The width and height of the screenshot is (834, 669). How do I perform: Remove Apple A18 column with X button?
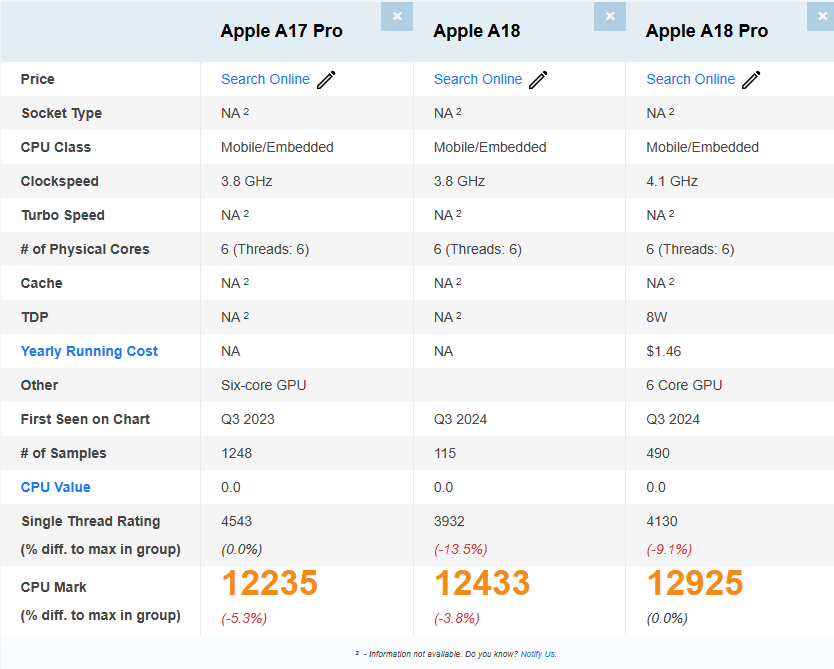(x=609, y=16)
